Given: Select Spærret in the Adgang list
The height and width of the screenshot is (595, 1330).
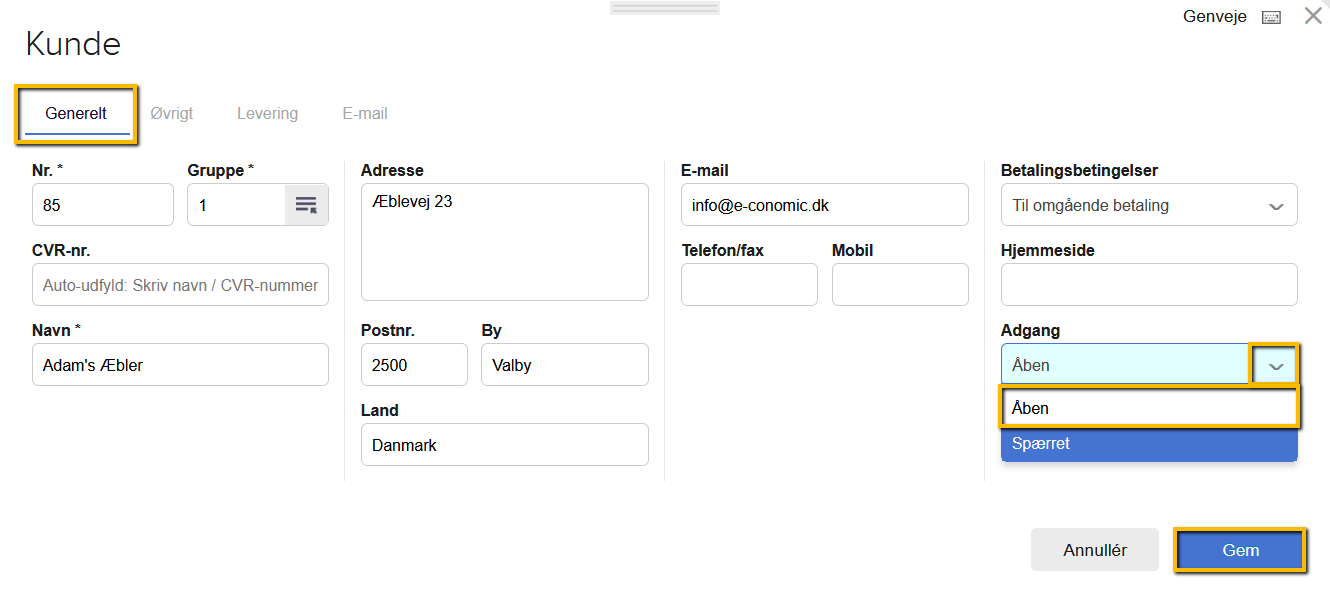Looking at the screenshot, I should [1148, 442].
